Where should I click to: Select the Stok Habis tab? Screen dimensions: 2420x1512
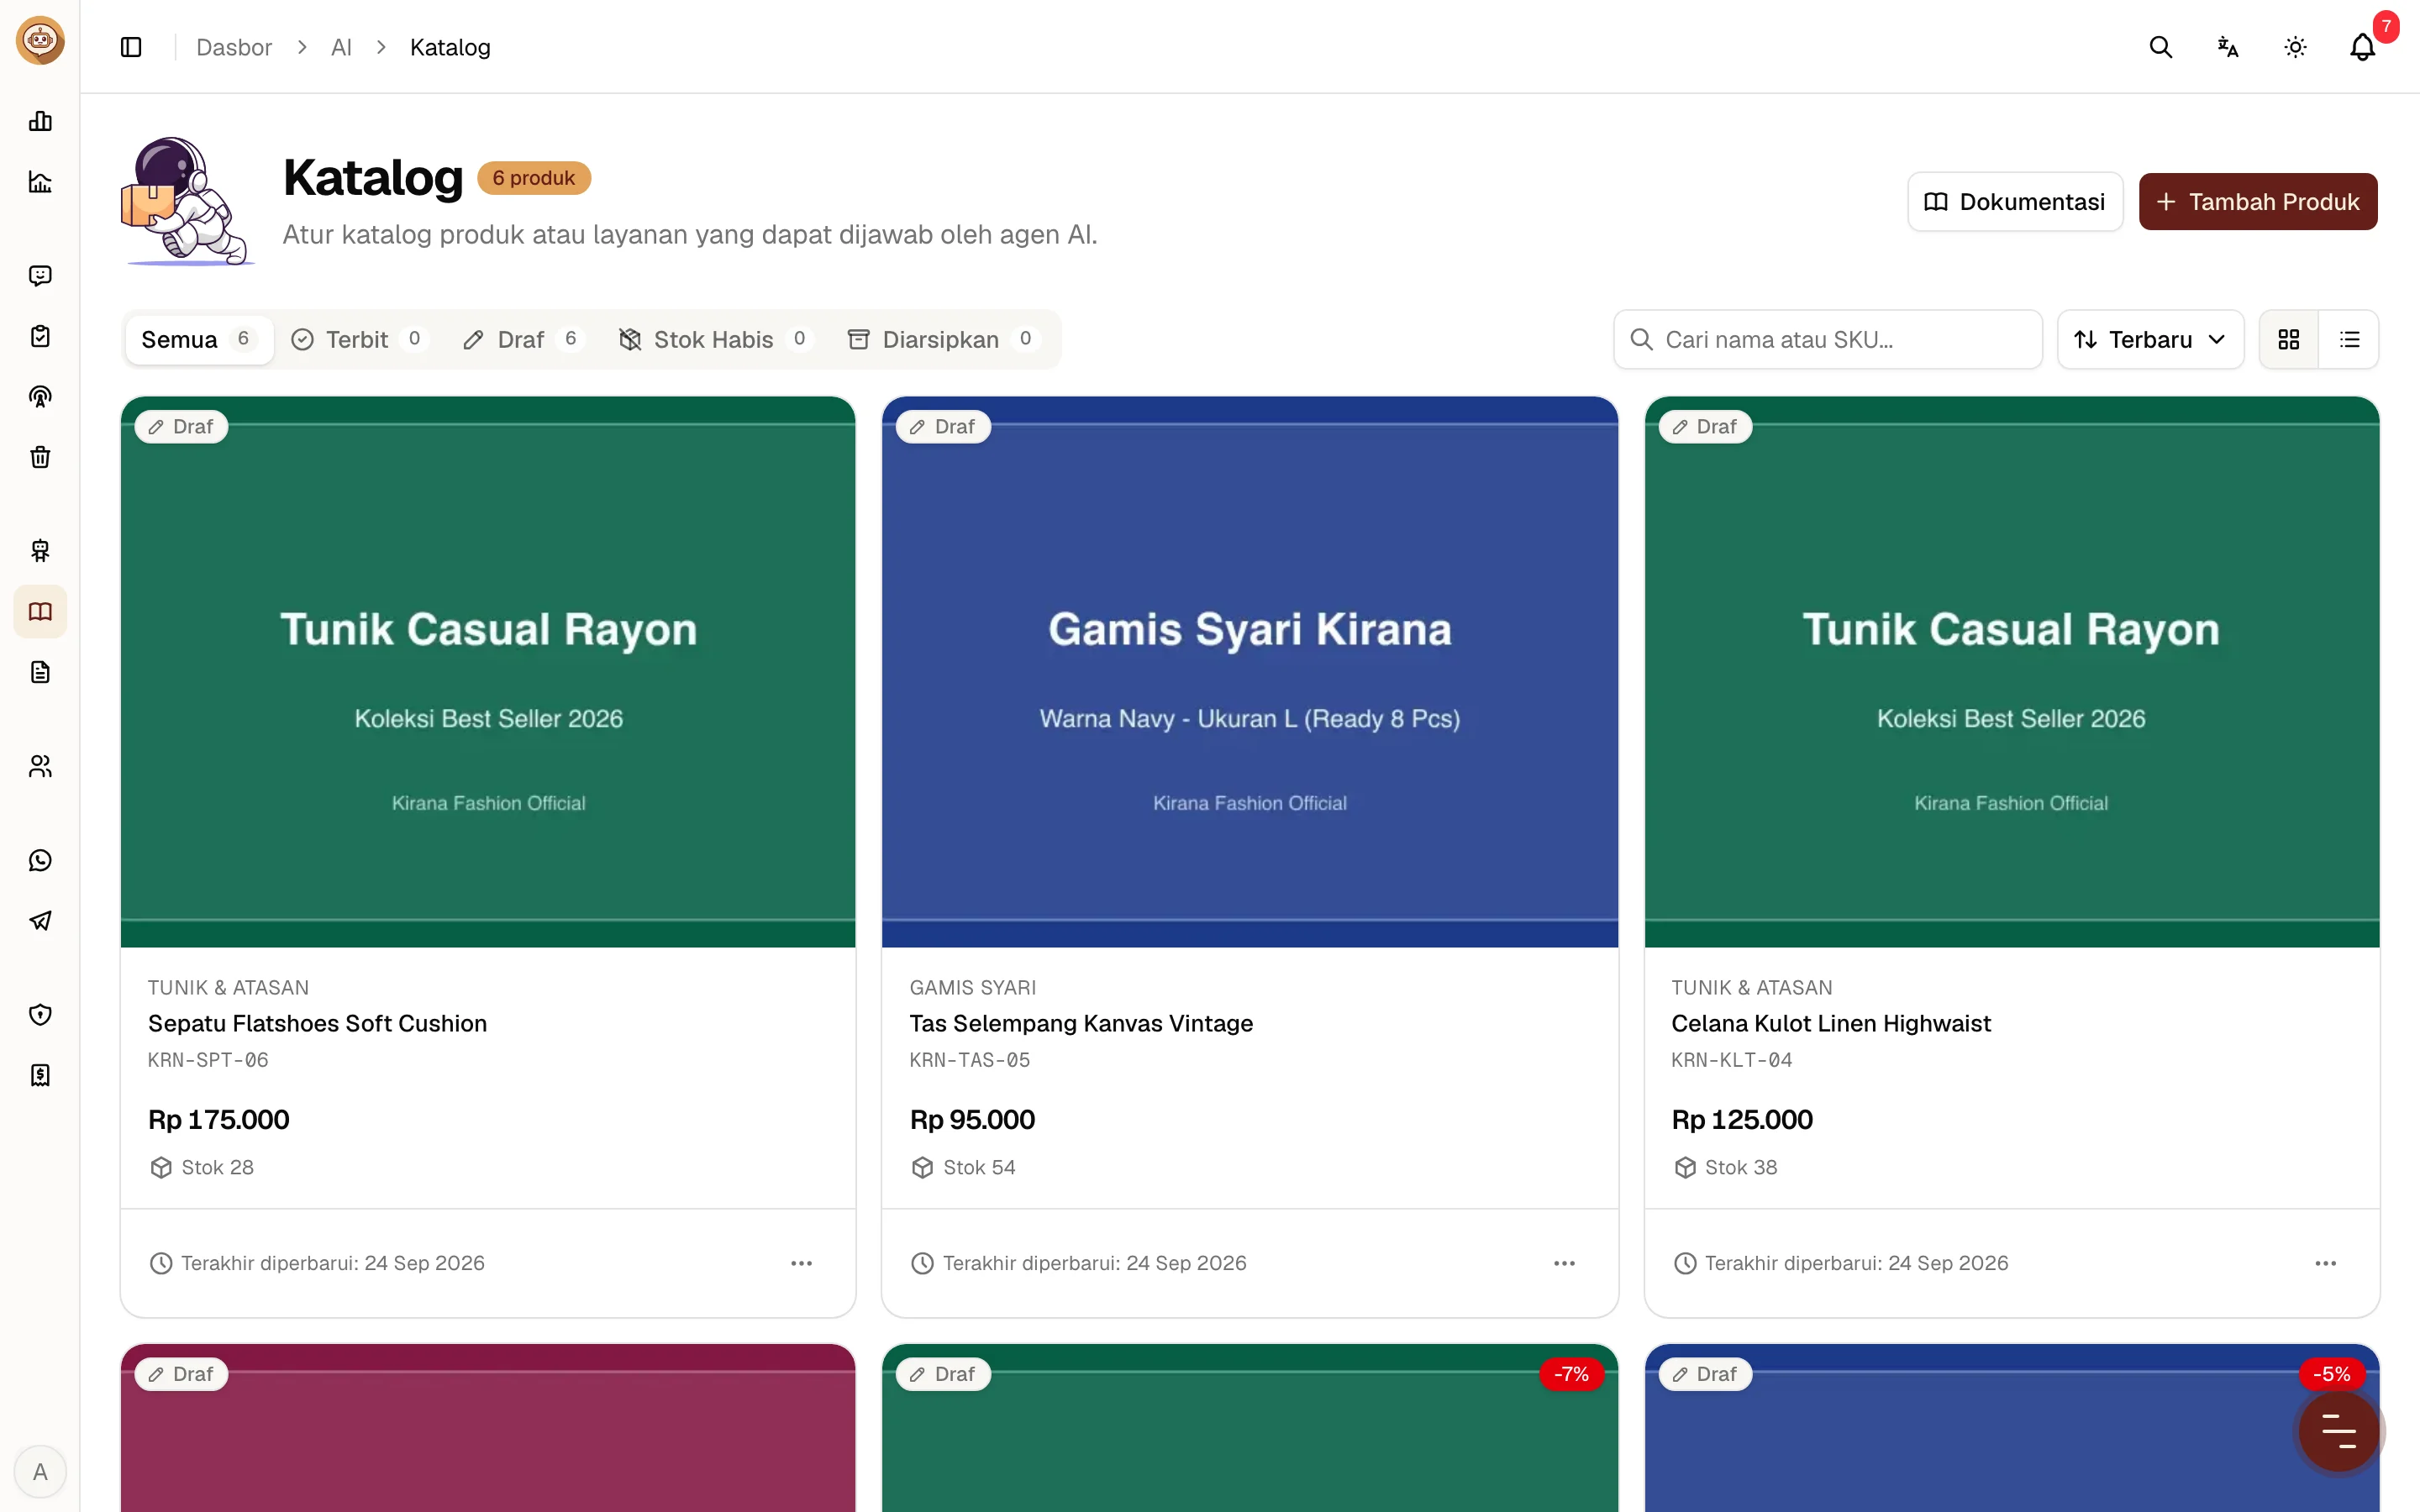point(715,340)
